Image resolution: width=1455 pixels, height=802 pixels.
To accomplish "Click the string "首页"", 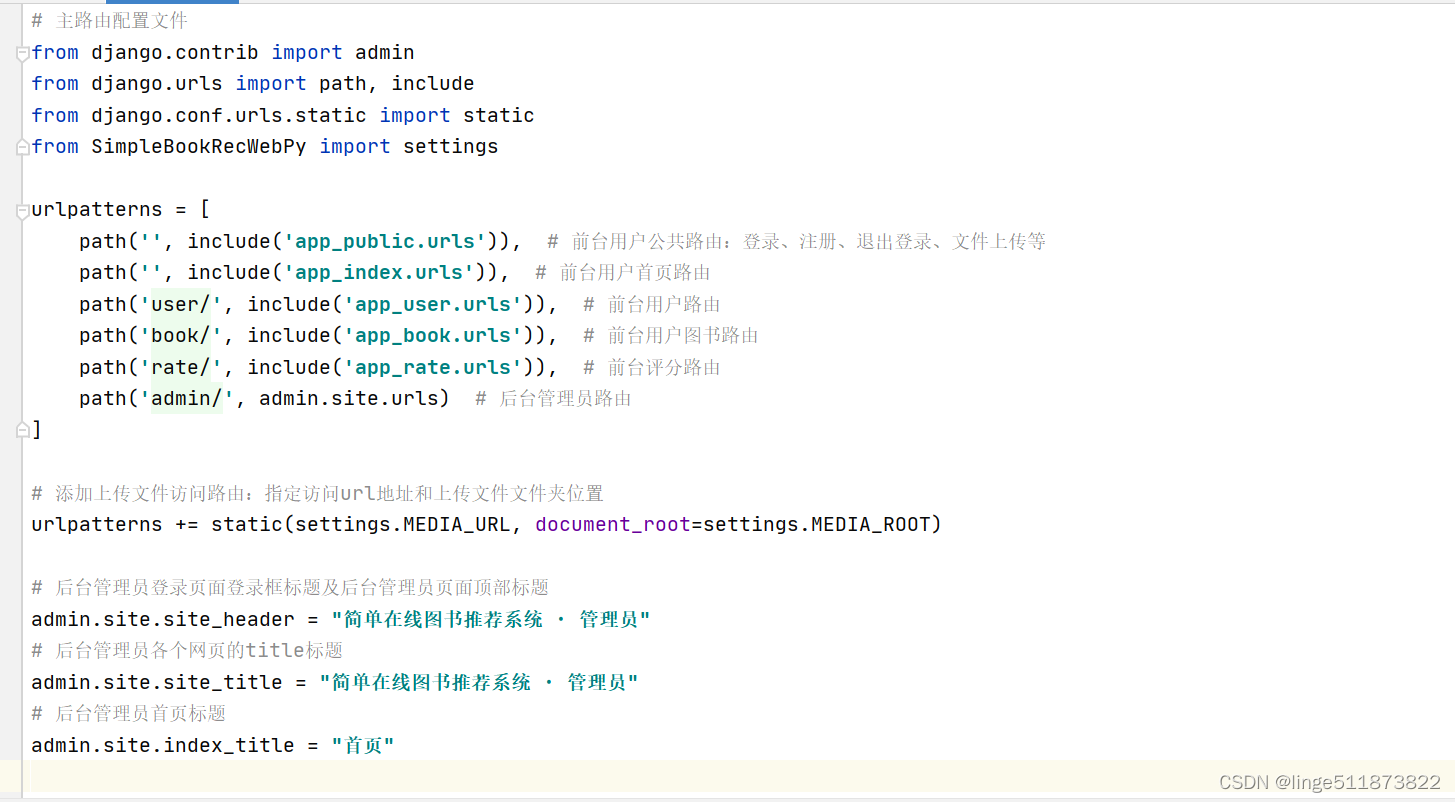I will click(363, 745).
